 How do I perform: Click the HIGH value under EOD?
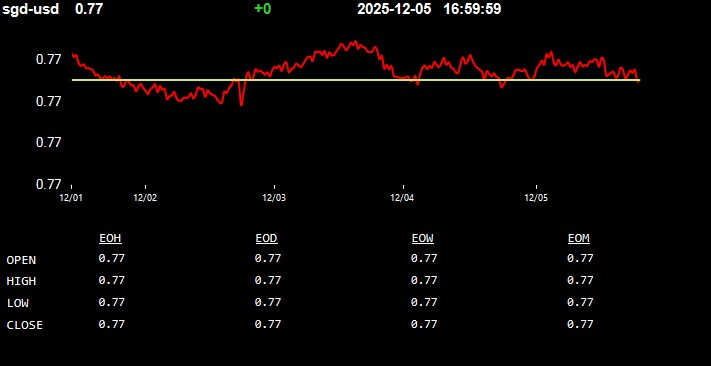click(268, 280)
